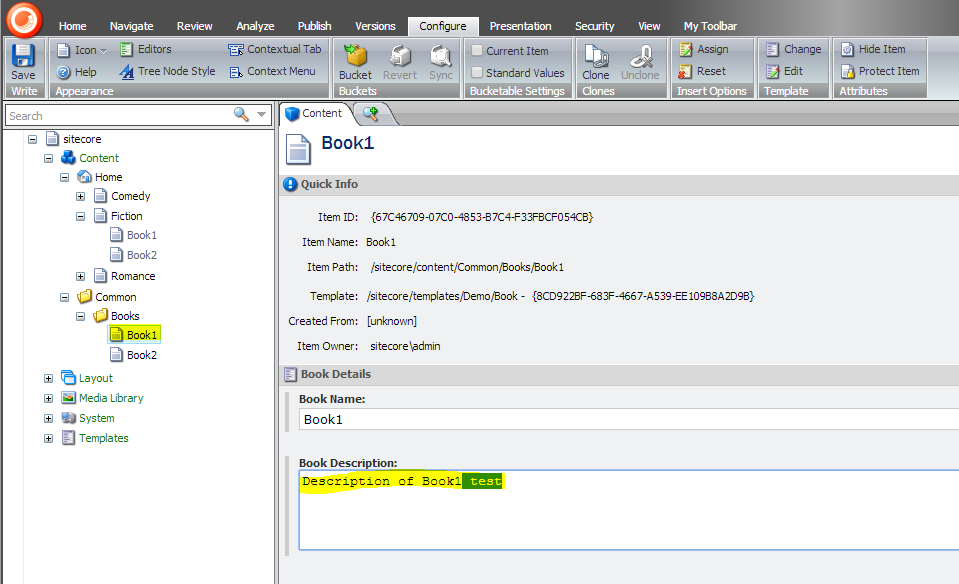Screen dimensions: 959x584
Task: Collapse the sitecore root node
Action: click(x=32, y=139)
